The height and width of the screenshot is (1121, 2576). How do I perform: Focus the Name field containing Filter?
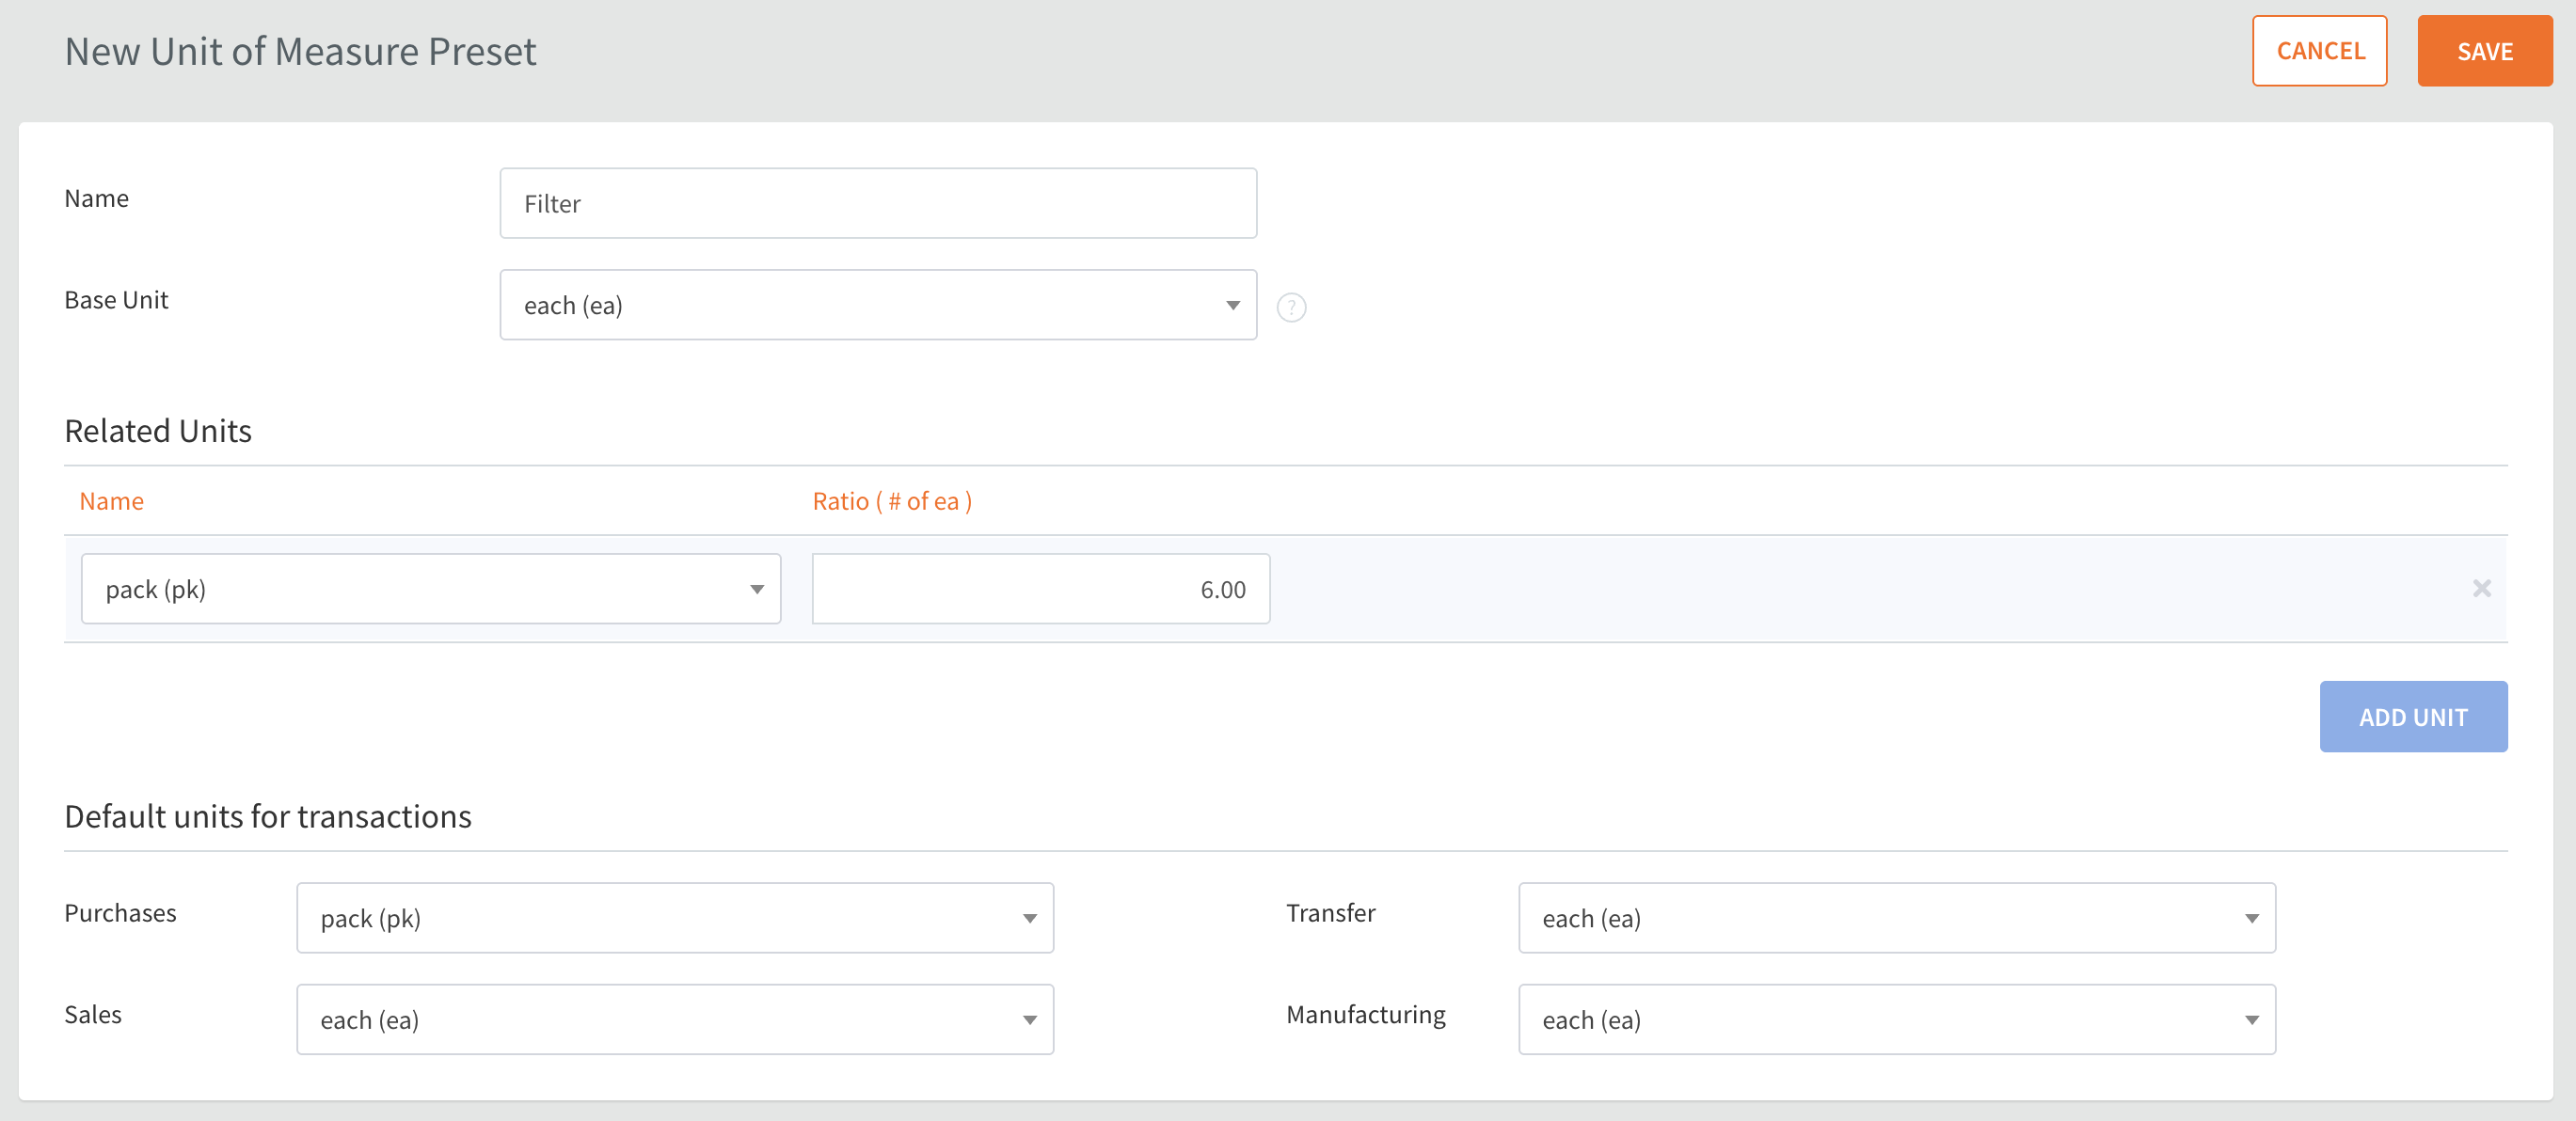coord(877,203)
